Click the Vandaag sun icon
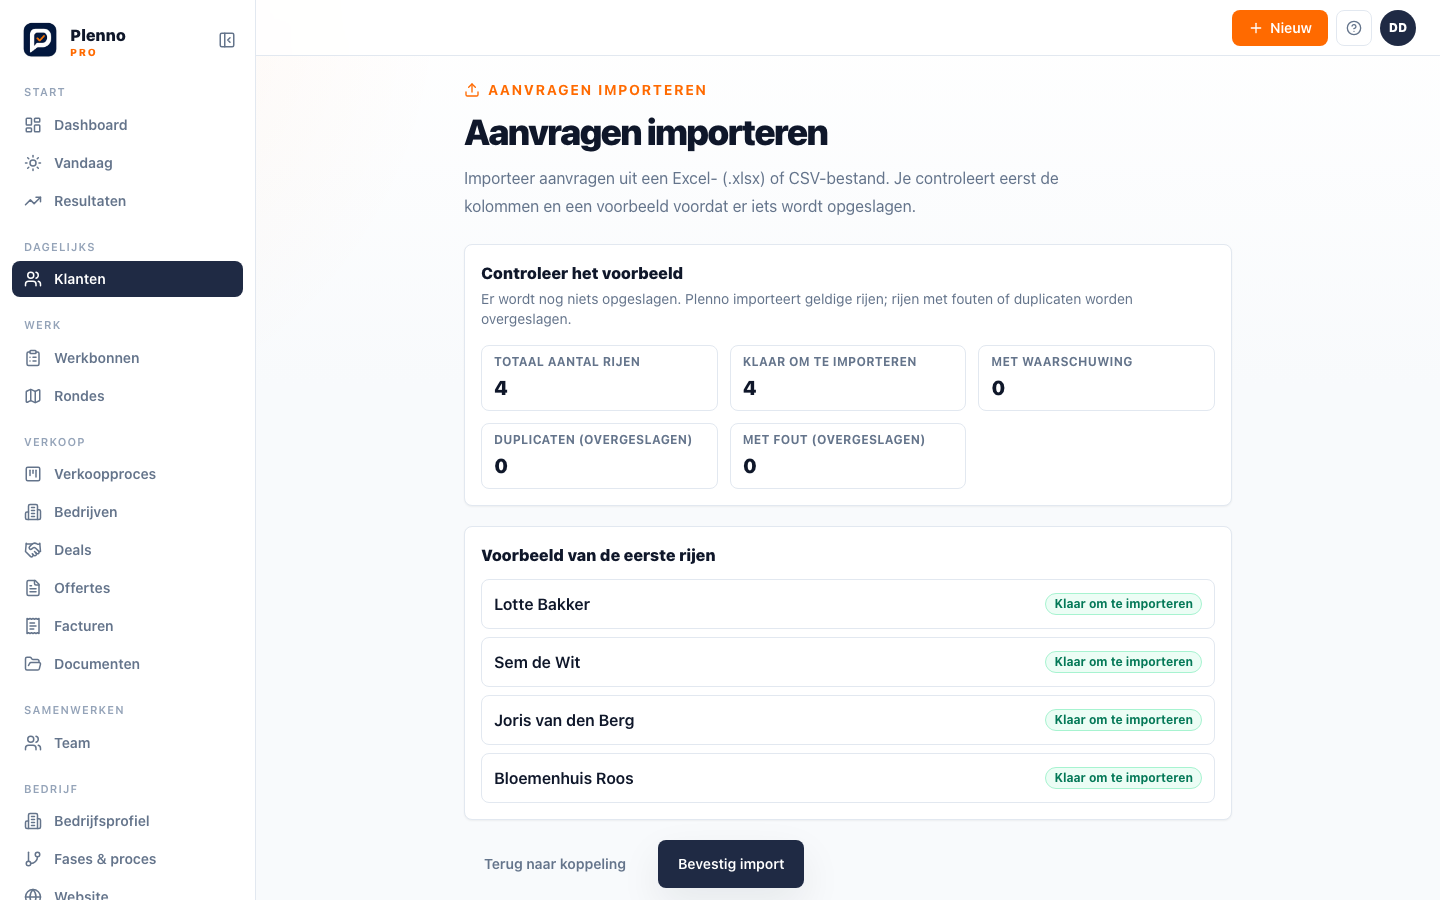The width and height of the screenshot is (1440, 900). [x=33, y=163]
